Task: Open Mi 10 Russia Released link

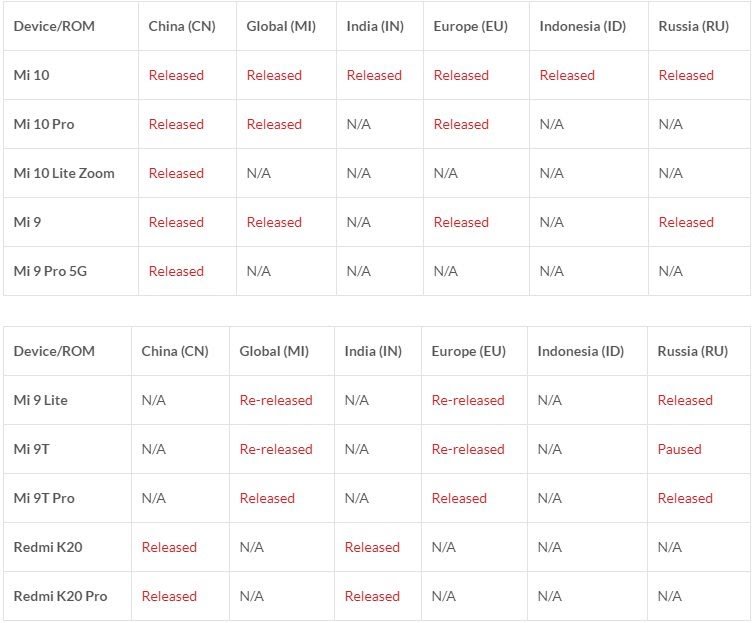Action: click(686, 75)
